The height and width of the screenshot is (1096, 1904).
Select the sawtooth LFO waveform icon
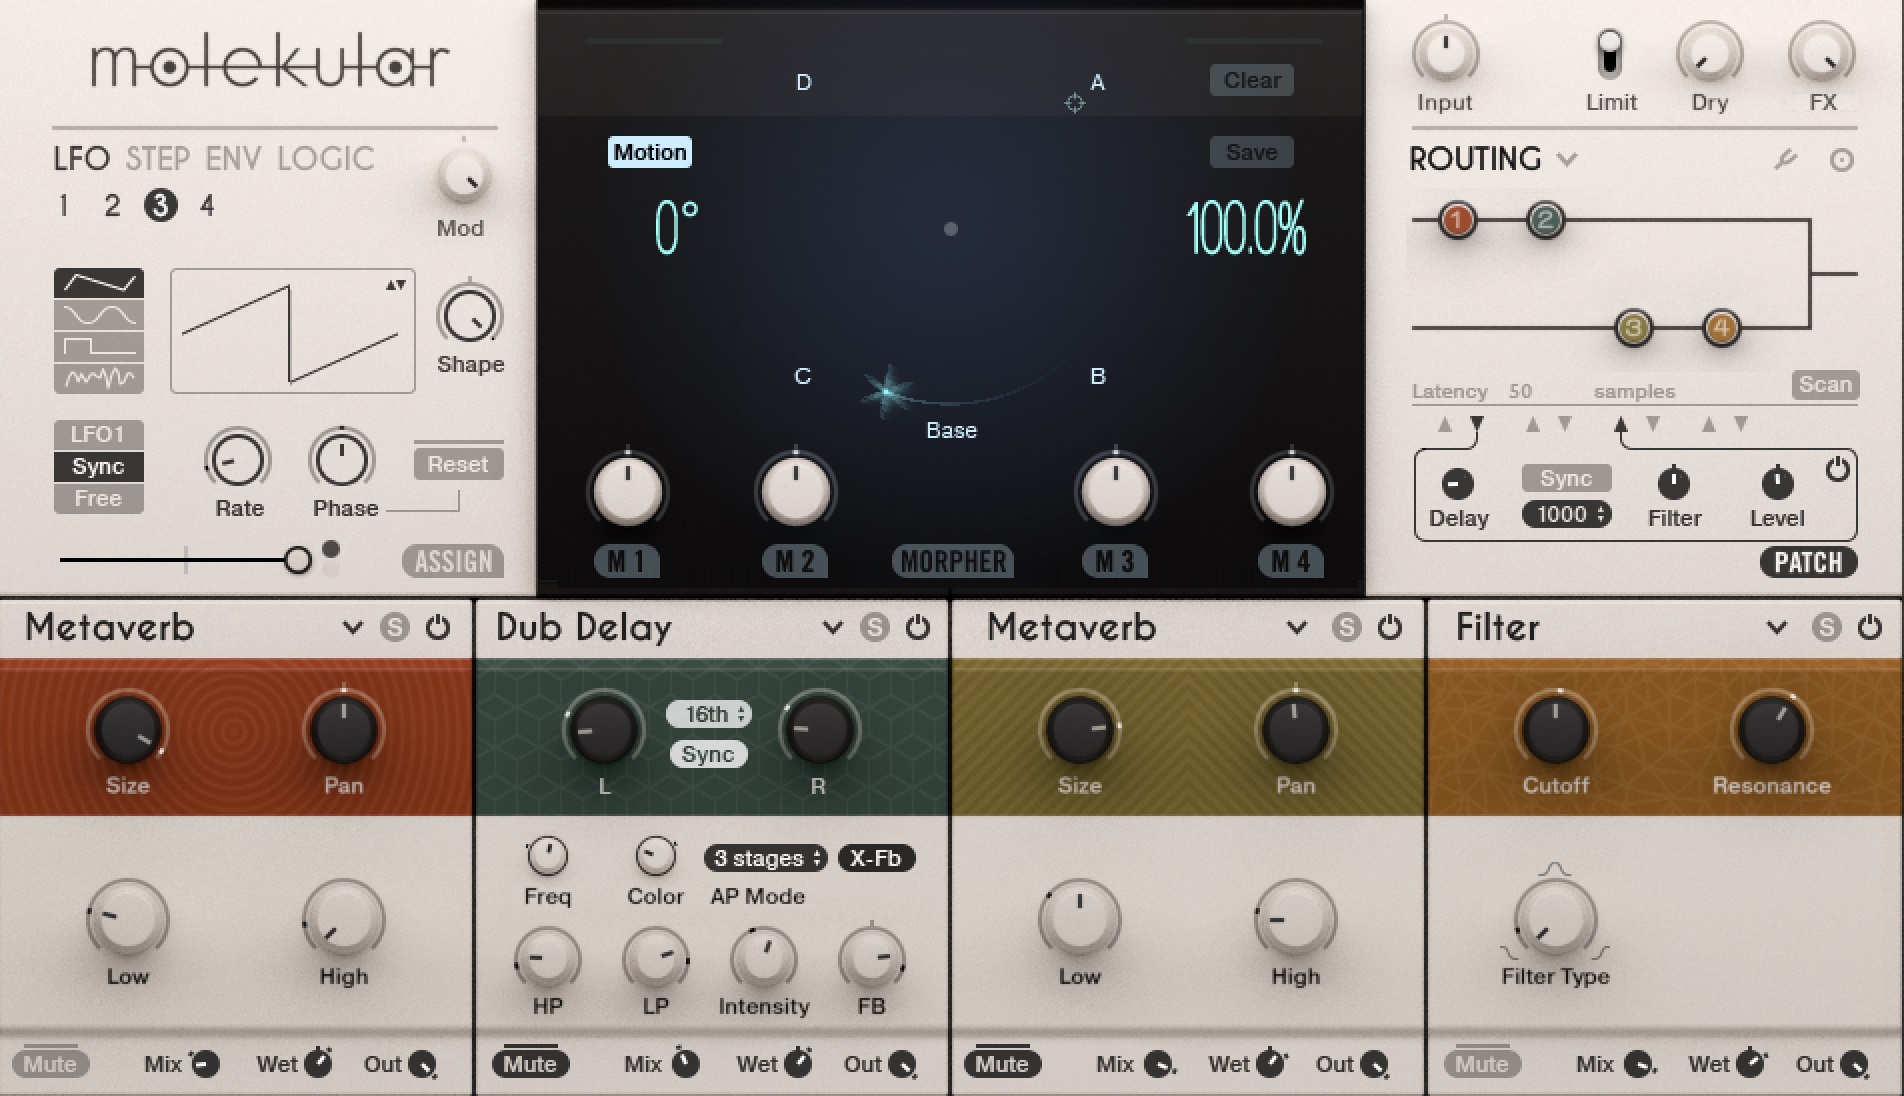pos(99,284)
